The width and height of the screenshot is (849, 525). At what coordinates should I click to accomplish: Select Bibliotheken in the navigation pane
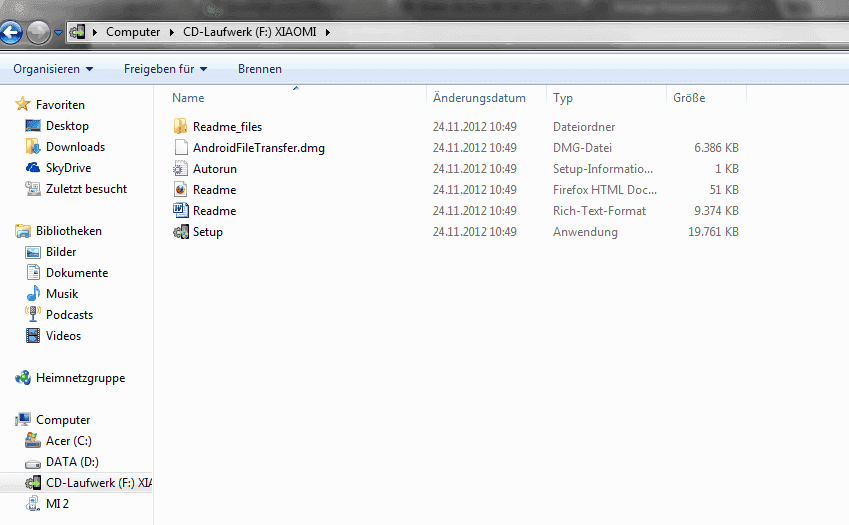pos(69,231)
